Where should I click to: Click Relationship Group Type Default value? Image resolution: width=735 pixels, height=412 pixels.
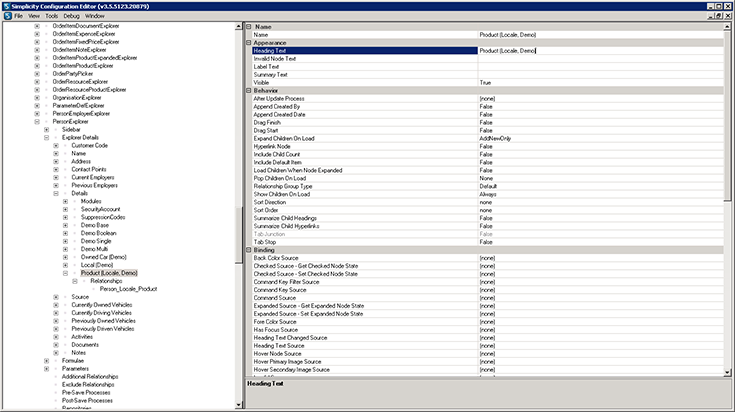600,186
